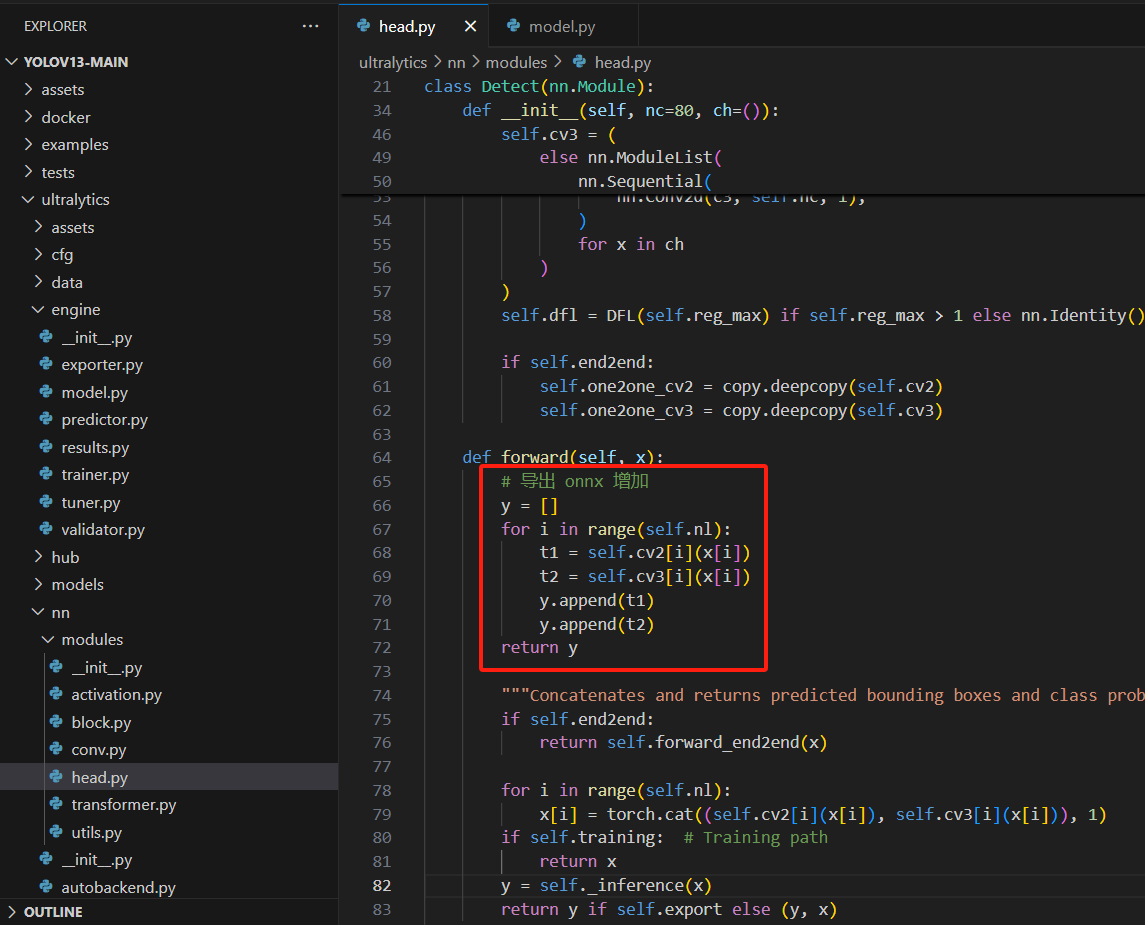Click Python icon of trainer.py

tap(46, 474)
